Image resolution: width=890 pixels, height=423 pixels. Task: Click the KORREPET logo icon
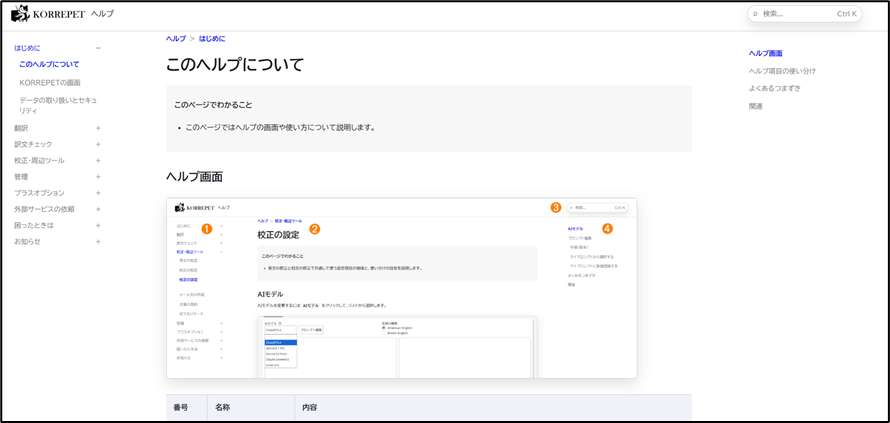[x=19, y=14]
